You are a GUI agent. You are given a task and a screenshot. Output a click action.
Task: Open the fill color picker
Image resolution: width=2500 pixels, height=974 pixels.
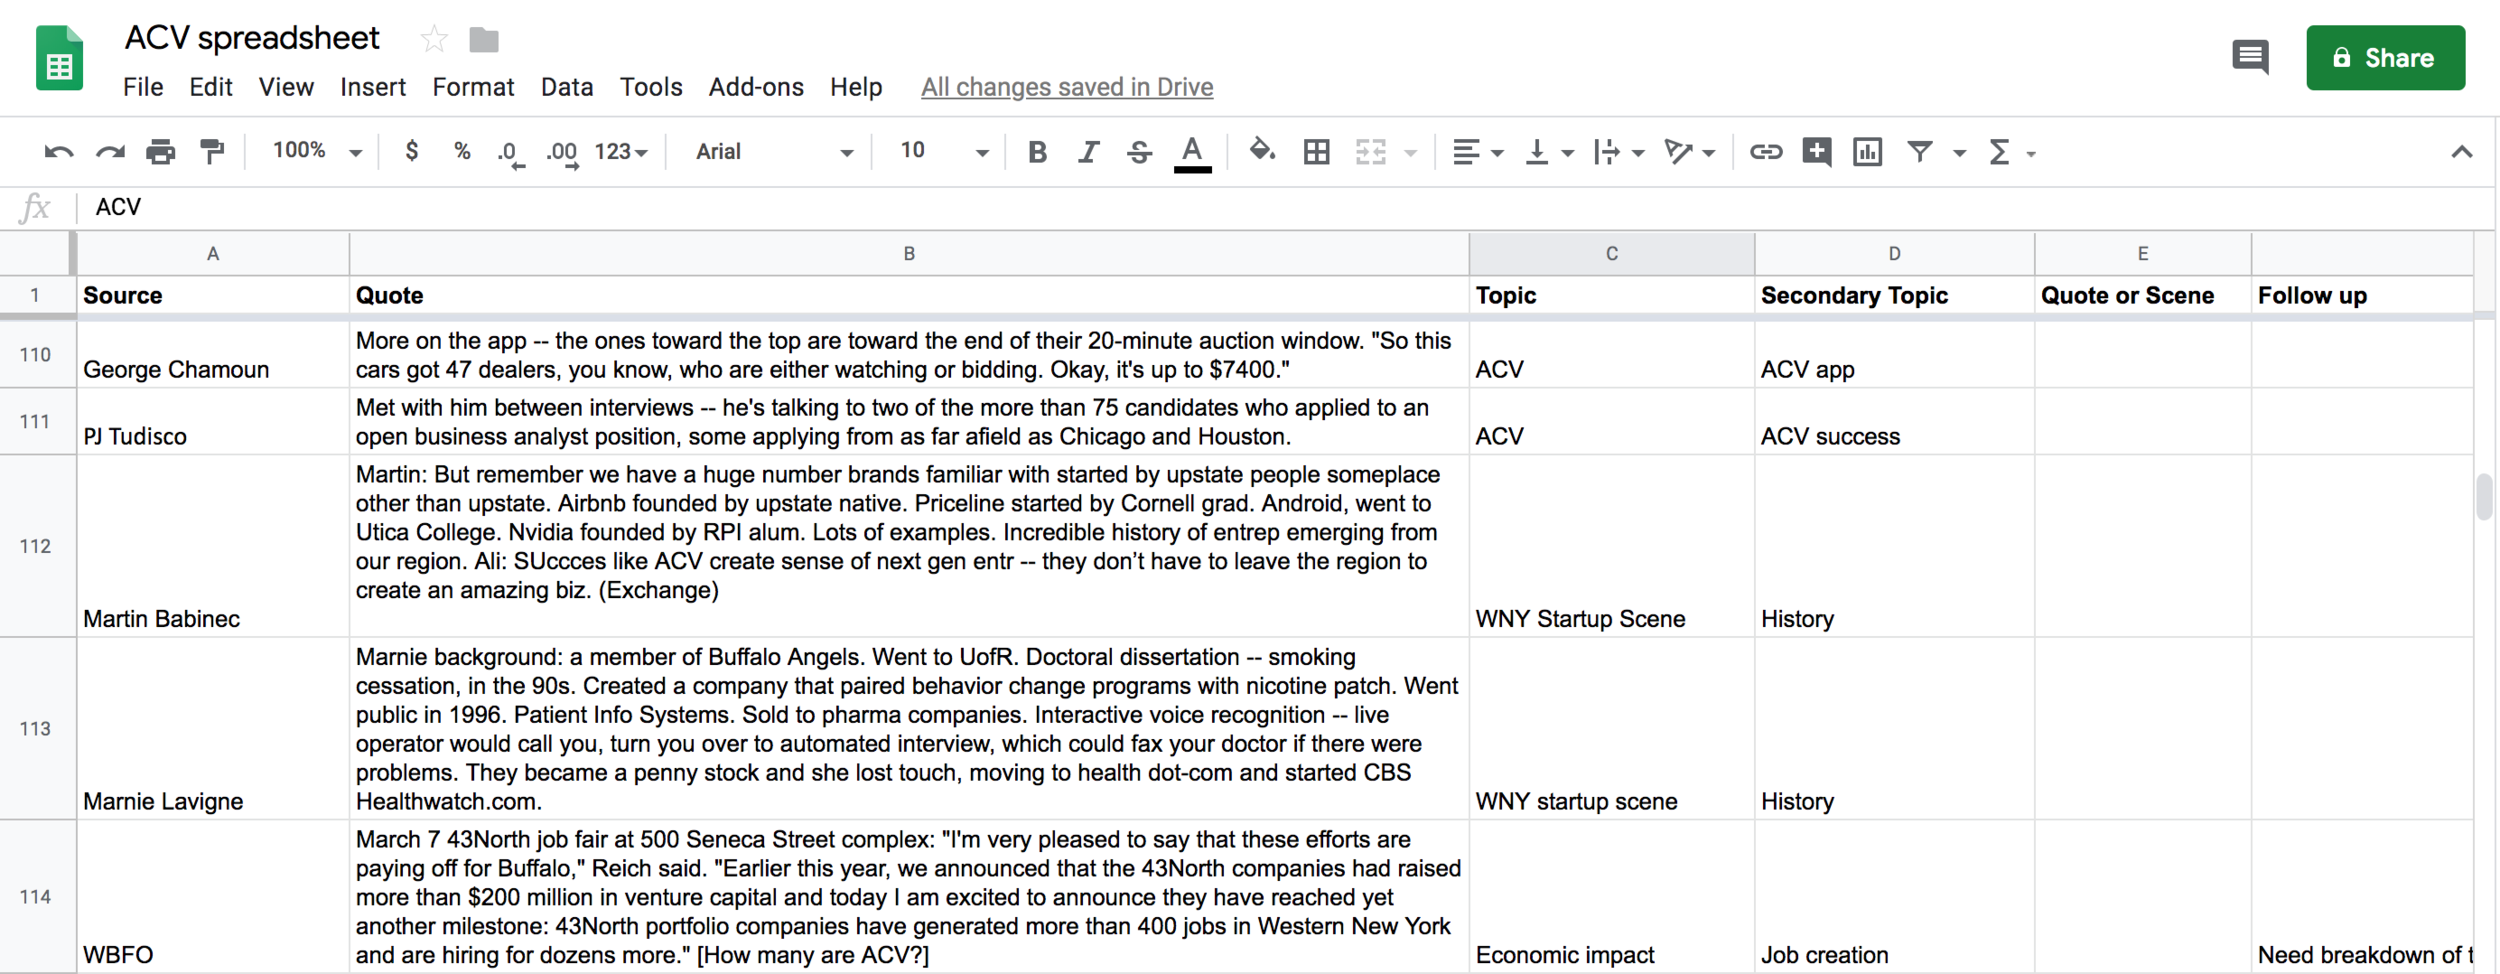pyautogui.click(x=1262, y=151)
